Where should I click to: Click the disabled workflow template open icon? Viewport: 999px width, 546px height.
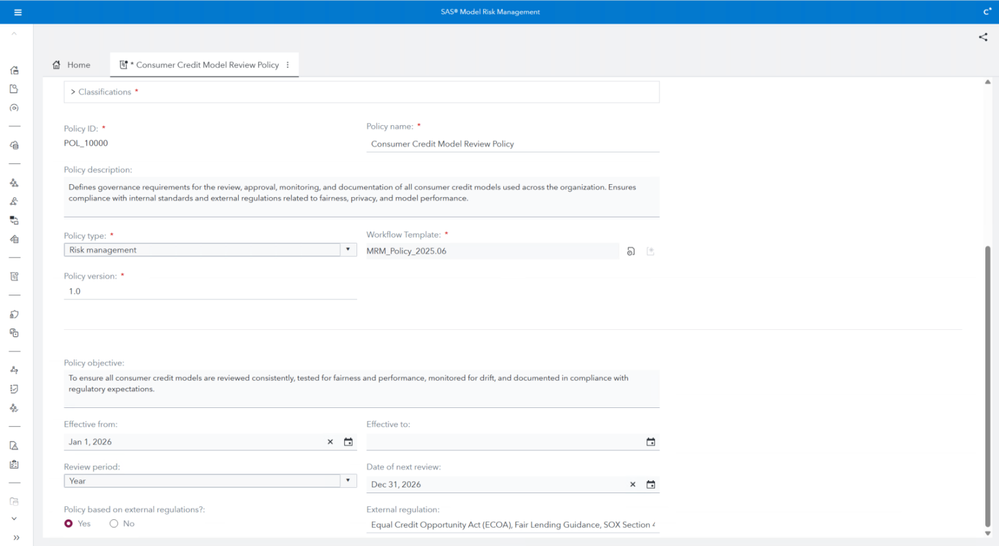(x=650, y=251)
